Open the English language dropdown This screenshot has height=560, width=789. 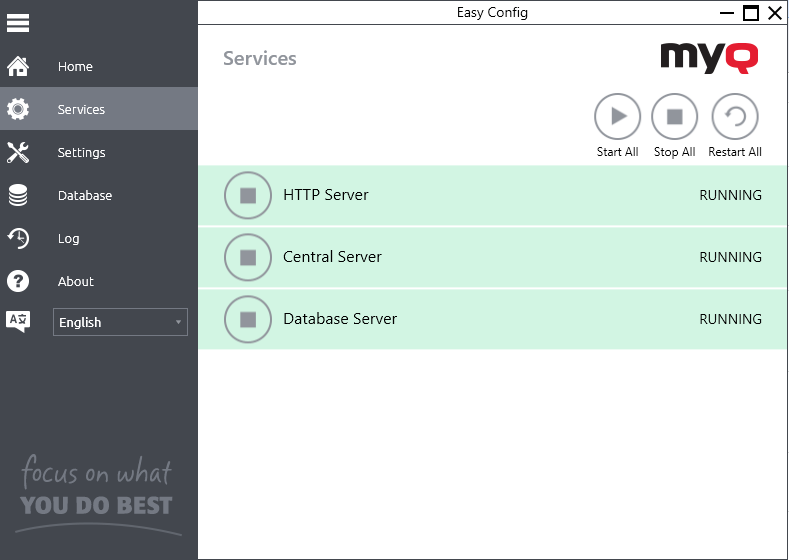[x=120, y=322]
